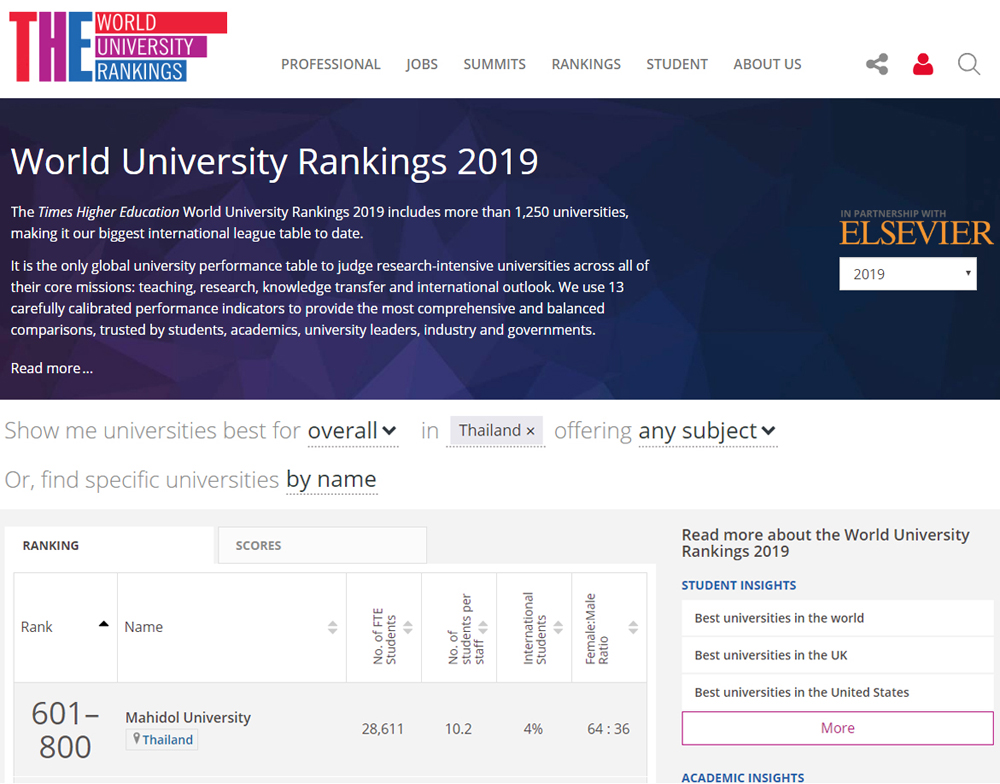1000x784 pixels.
Task: Expand the 'any subject' dropdown
Action: [707, 431]
